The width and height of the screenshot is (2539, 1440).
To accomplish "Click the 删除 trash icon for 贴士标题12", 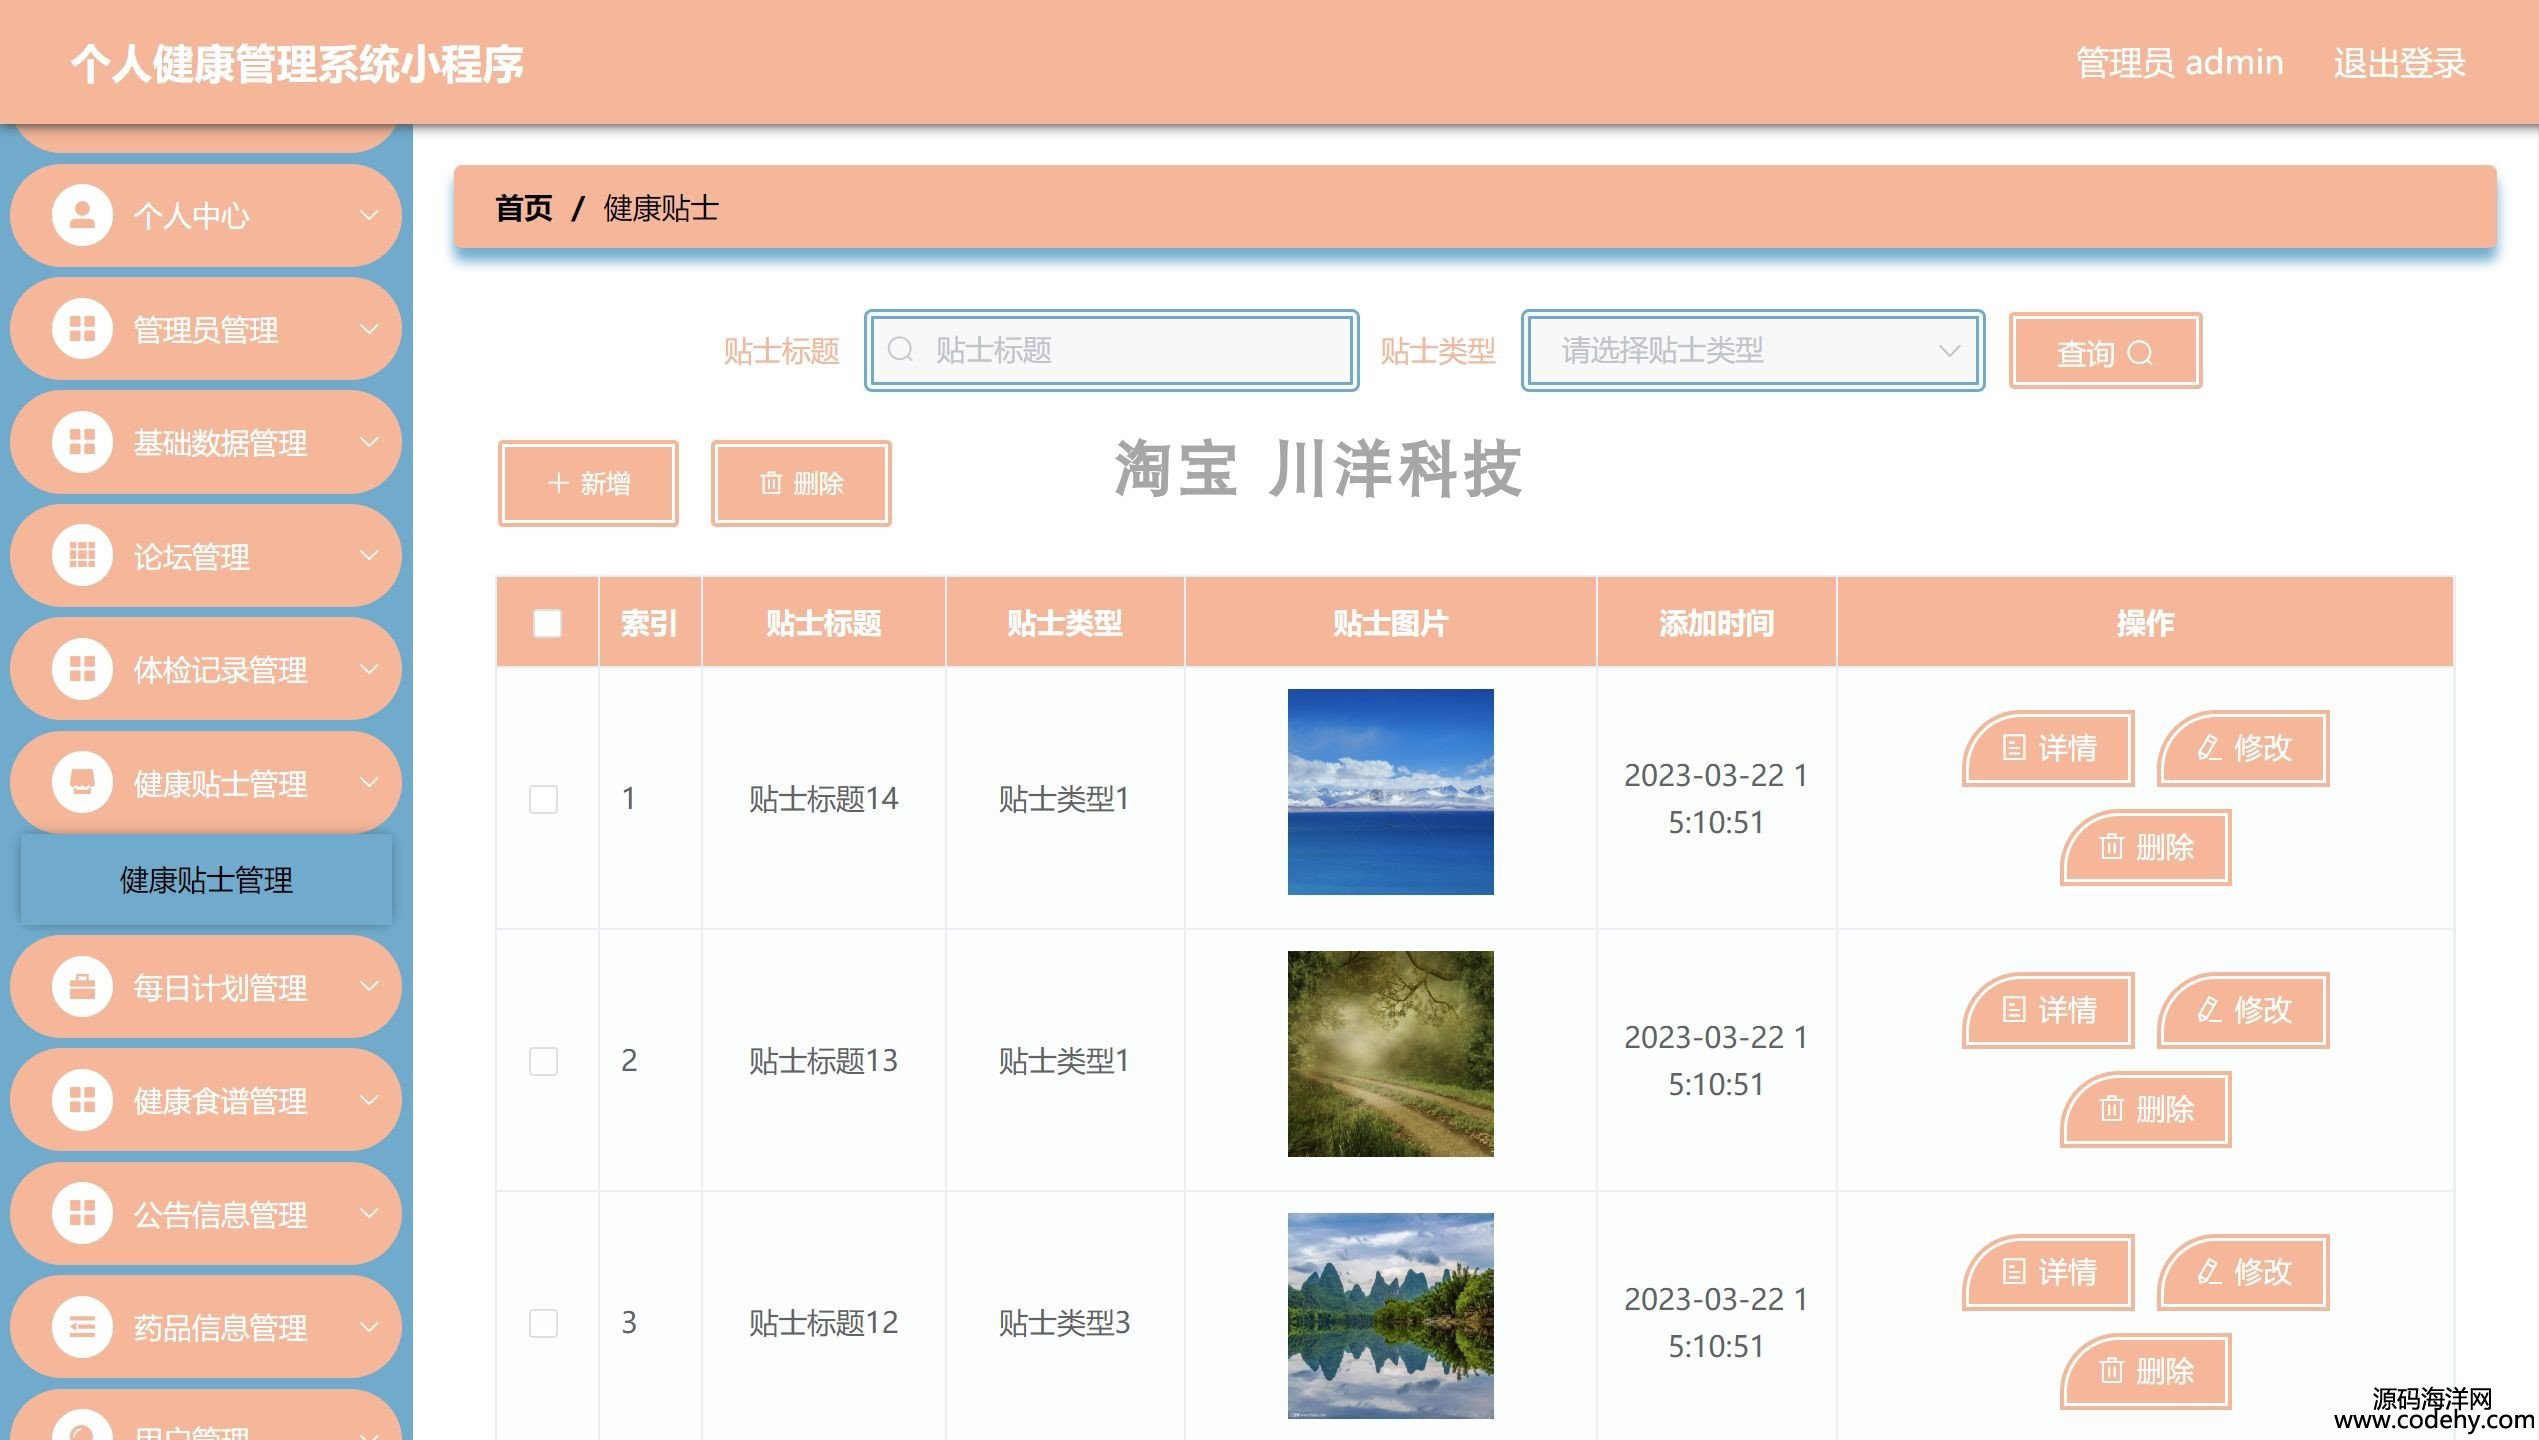I will [x=2111, y=1371].
